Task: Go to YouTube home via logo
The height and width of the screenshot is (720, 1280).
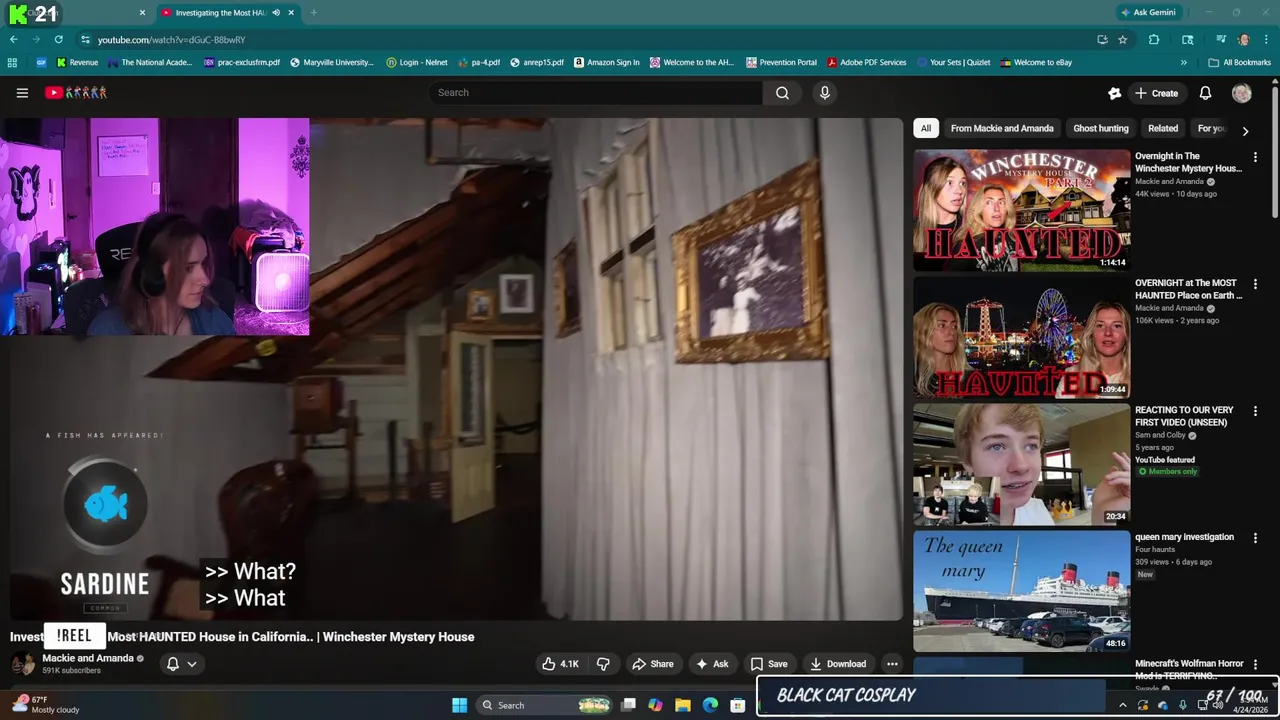Action: [76, 93]
